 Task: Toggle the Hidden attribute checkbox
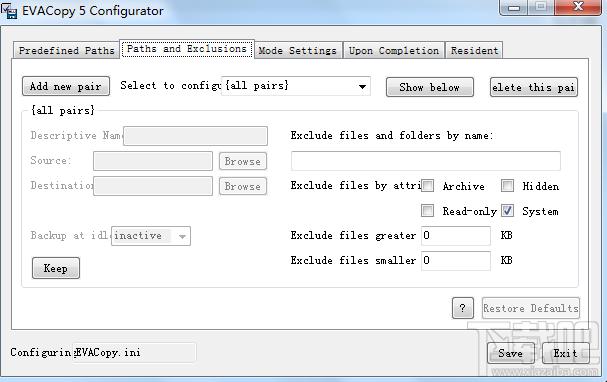click(x=508, y=186)
